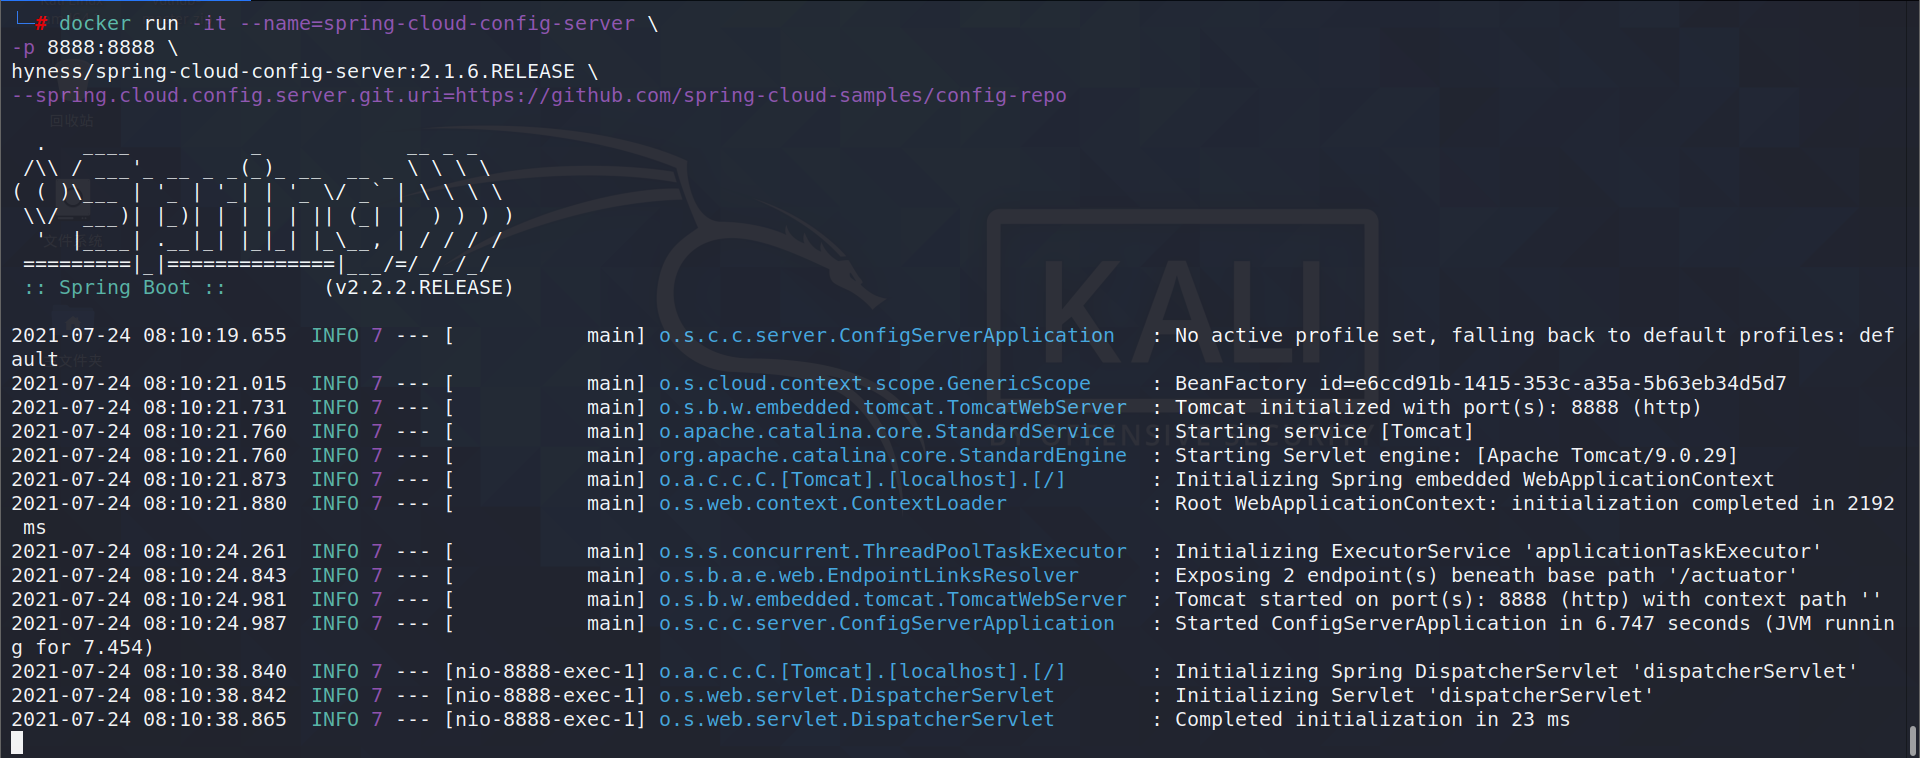1920x758 pixels.
Task: Click 'Initializing Spring embedded WebApplicationContext' message
Action: point(1475,480)
